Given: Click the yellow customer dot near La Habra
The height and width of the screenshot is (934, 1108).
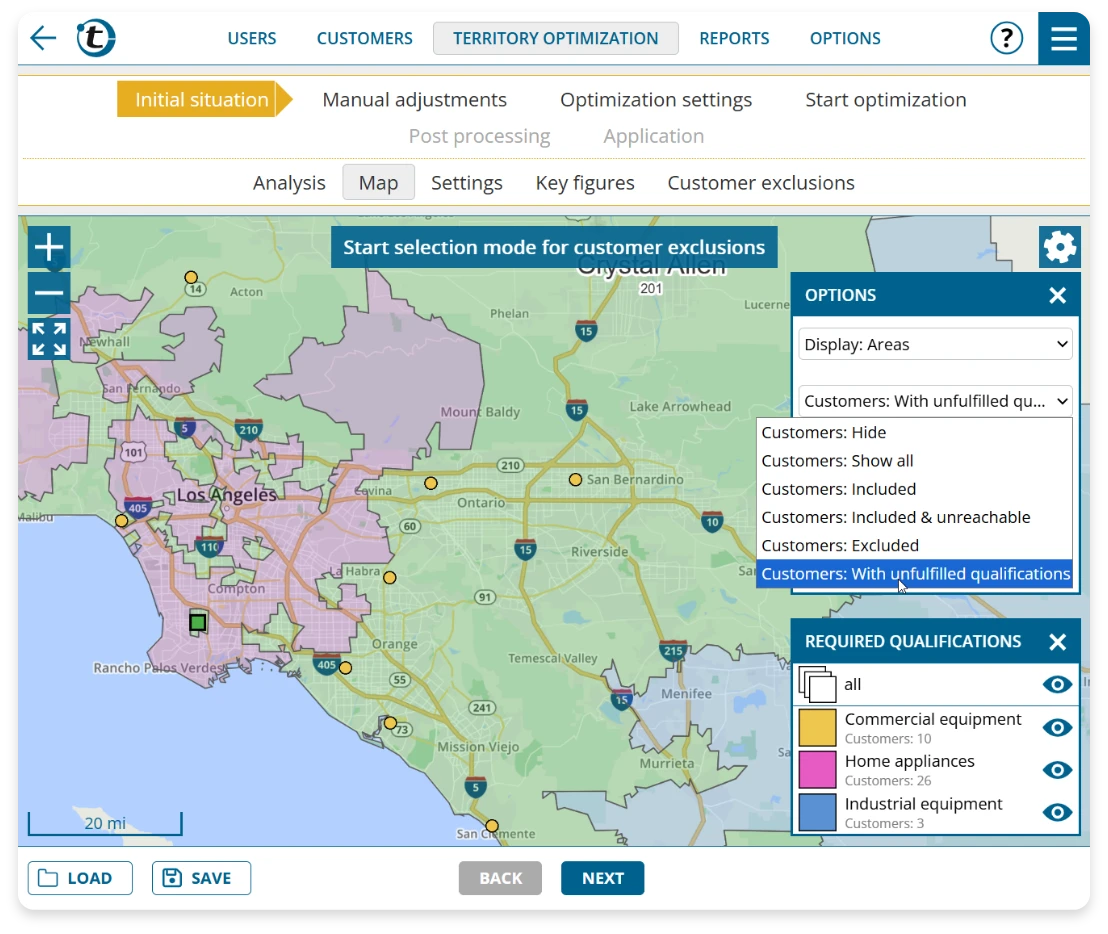Looking at the screenshot, I should [389, 578].
